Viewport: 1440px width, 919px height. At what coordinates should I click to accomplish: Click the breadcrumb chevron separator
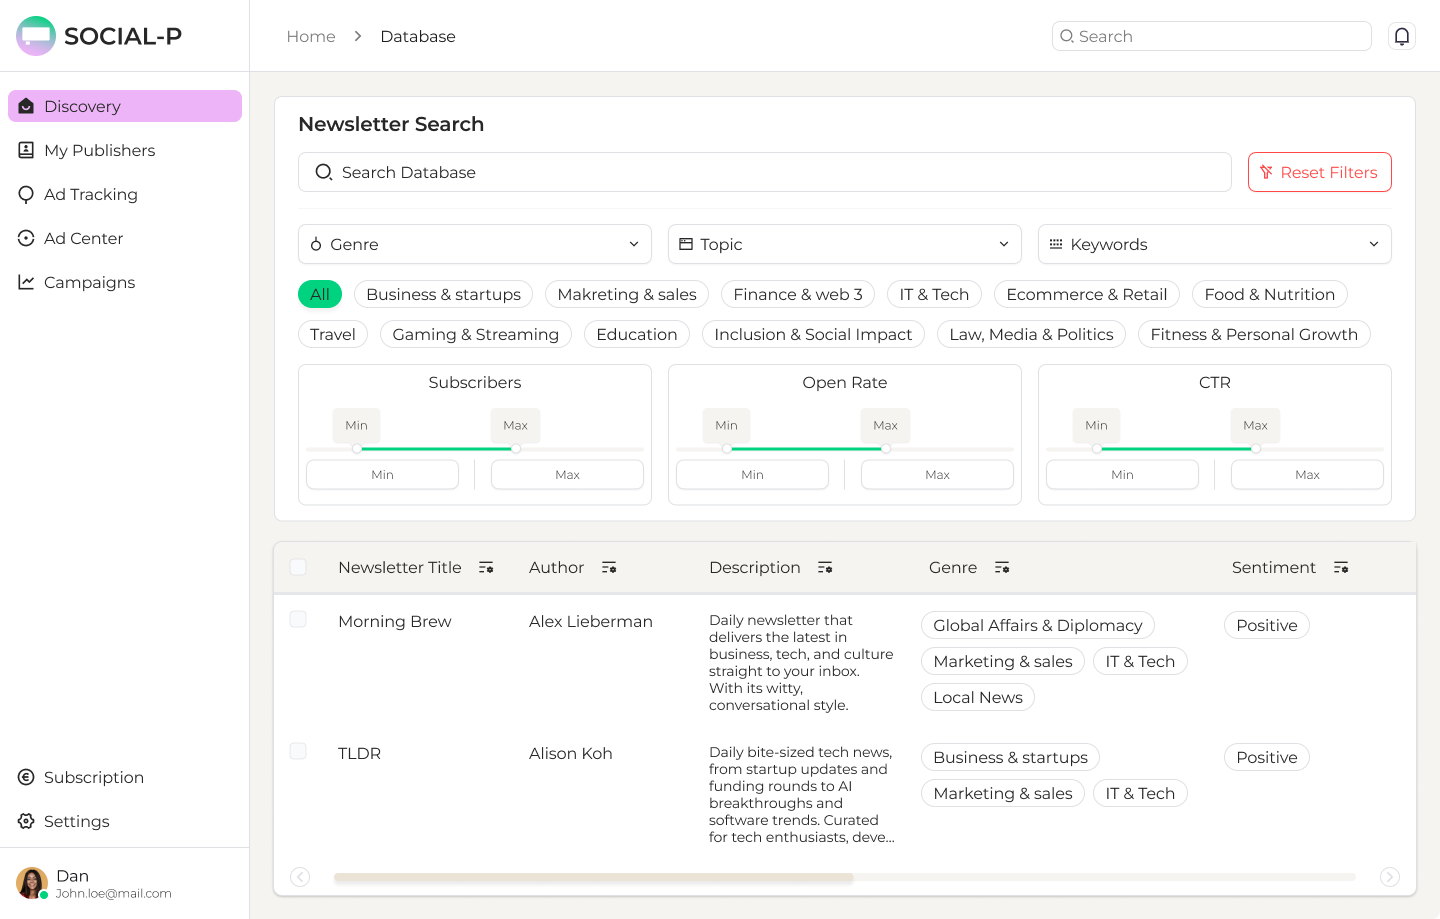[x=358, y=36]
